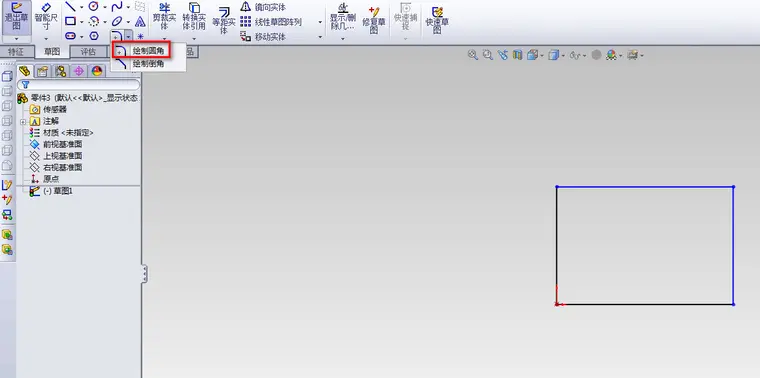Viewport: 760px width, 378px height.
Task: Click the Section View icon
Action: tap(517, 55)
